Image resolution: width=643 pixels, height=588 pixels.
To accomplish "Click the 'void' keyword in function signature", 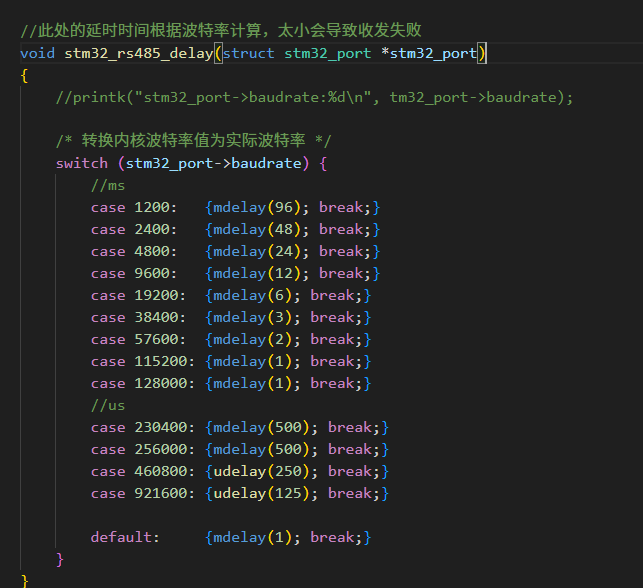I will point(37,53).
